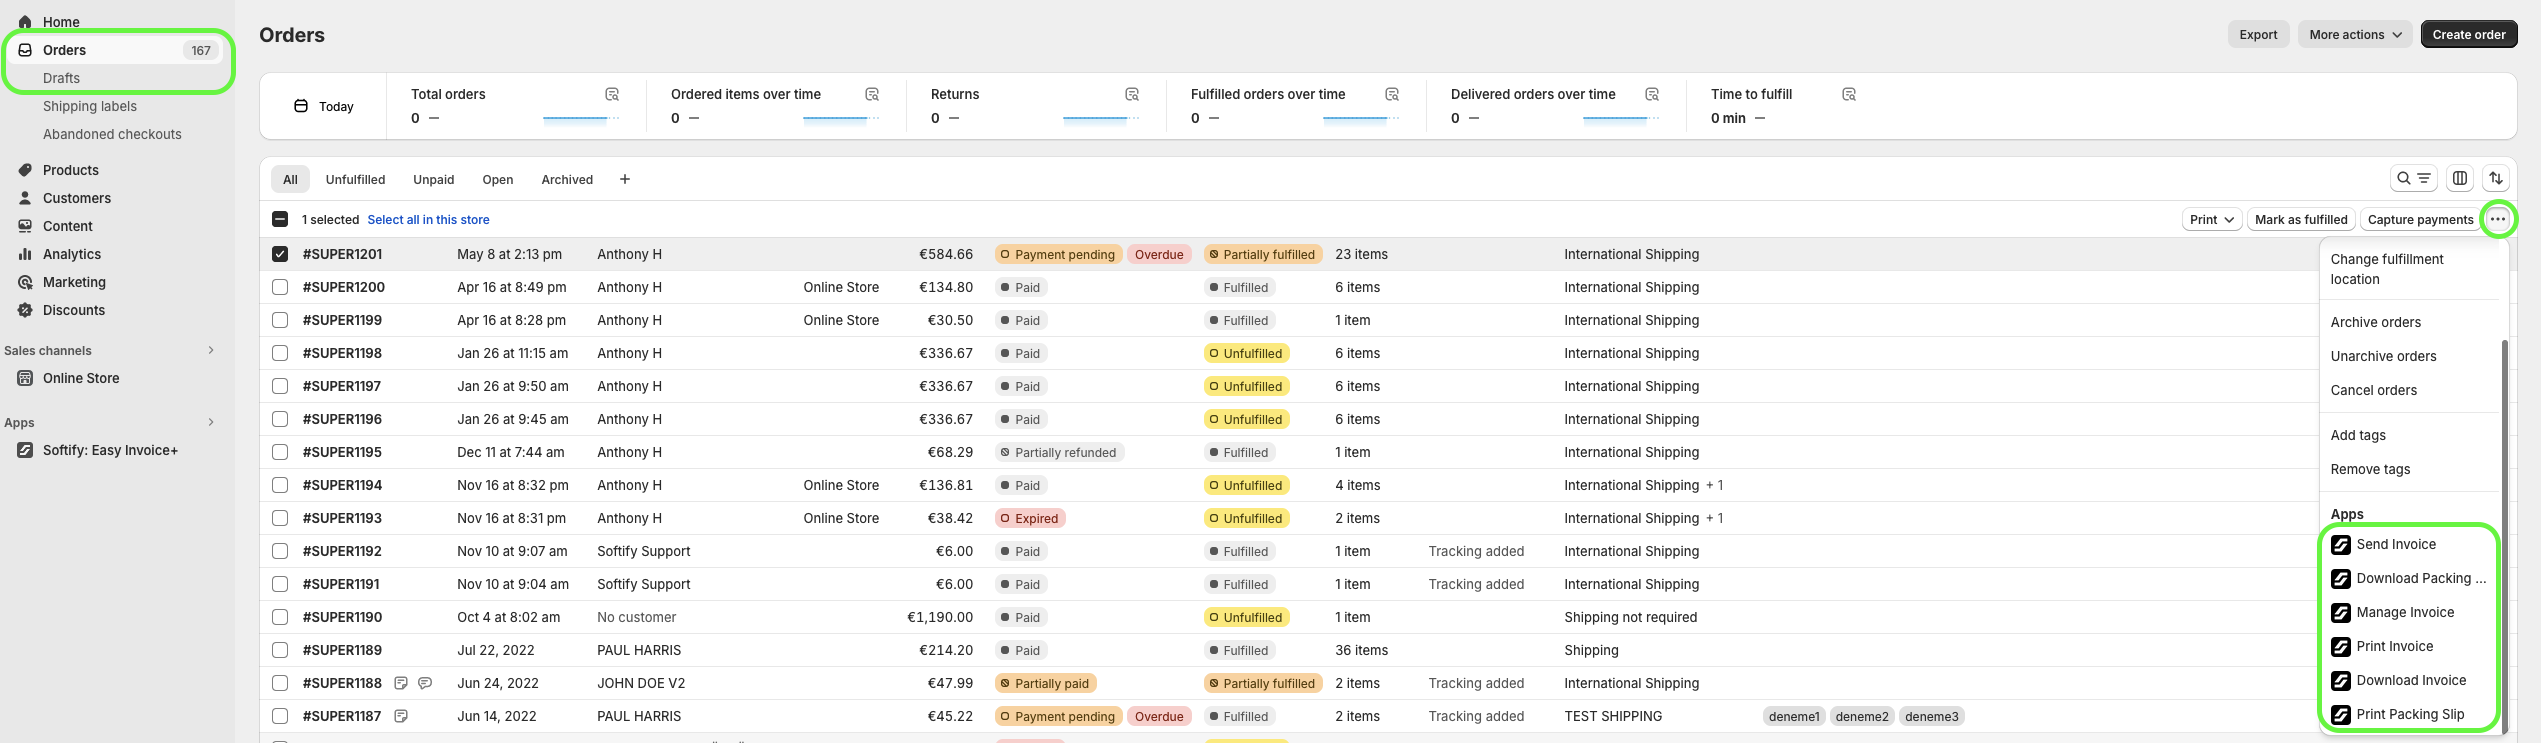Check the order #SUPER1200 checkbox

[x=280, y=288]
